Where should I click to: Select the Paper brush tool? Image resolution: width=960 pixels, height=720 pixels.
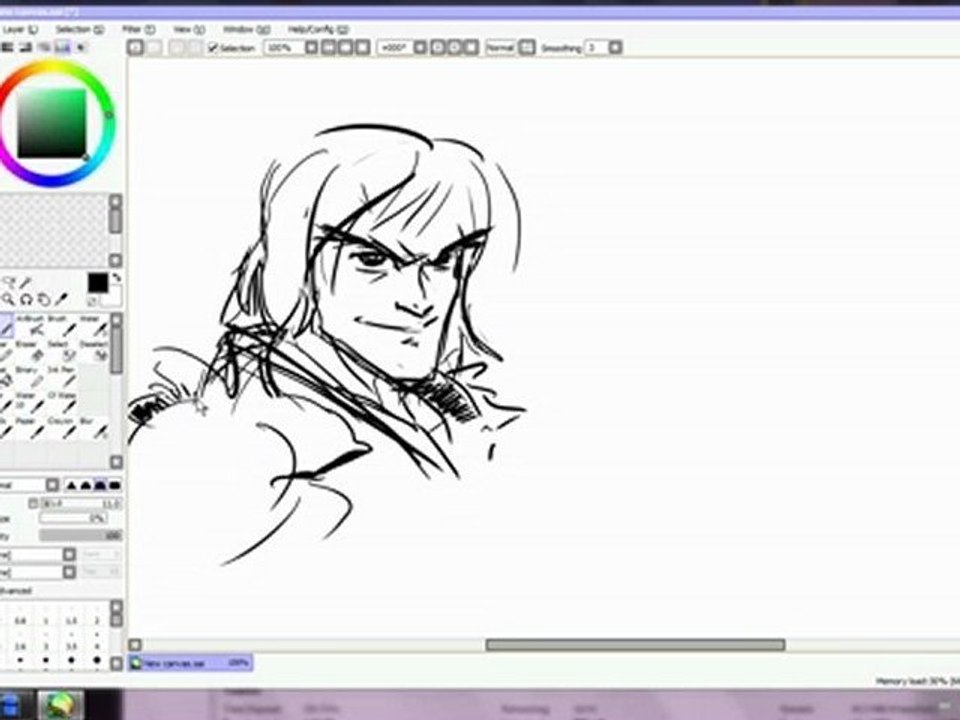pyautogui.click(x=31, y=429)
